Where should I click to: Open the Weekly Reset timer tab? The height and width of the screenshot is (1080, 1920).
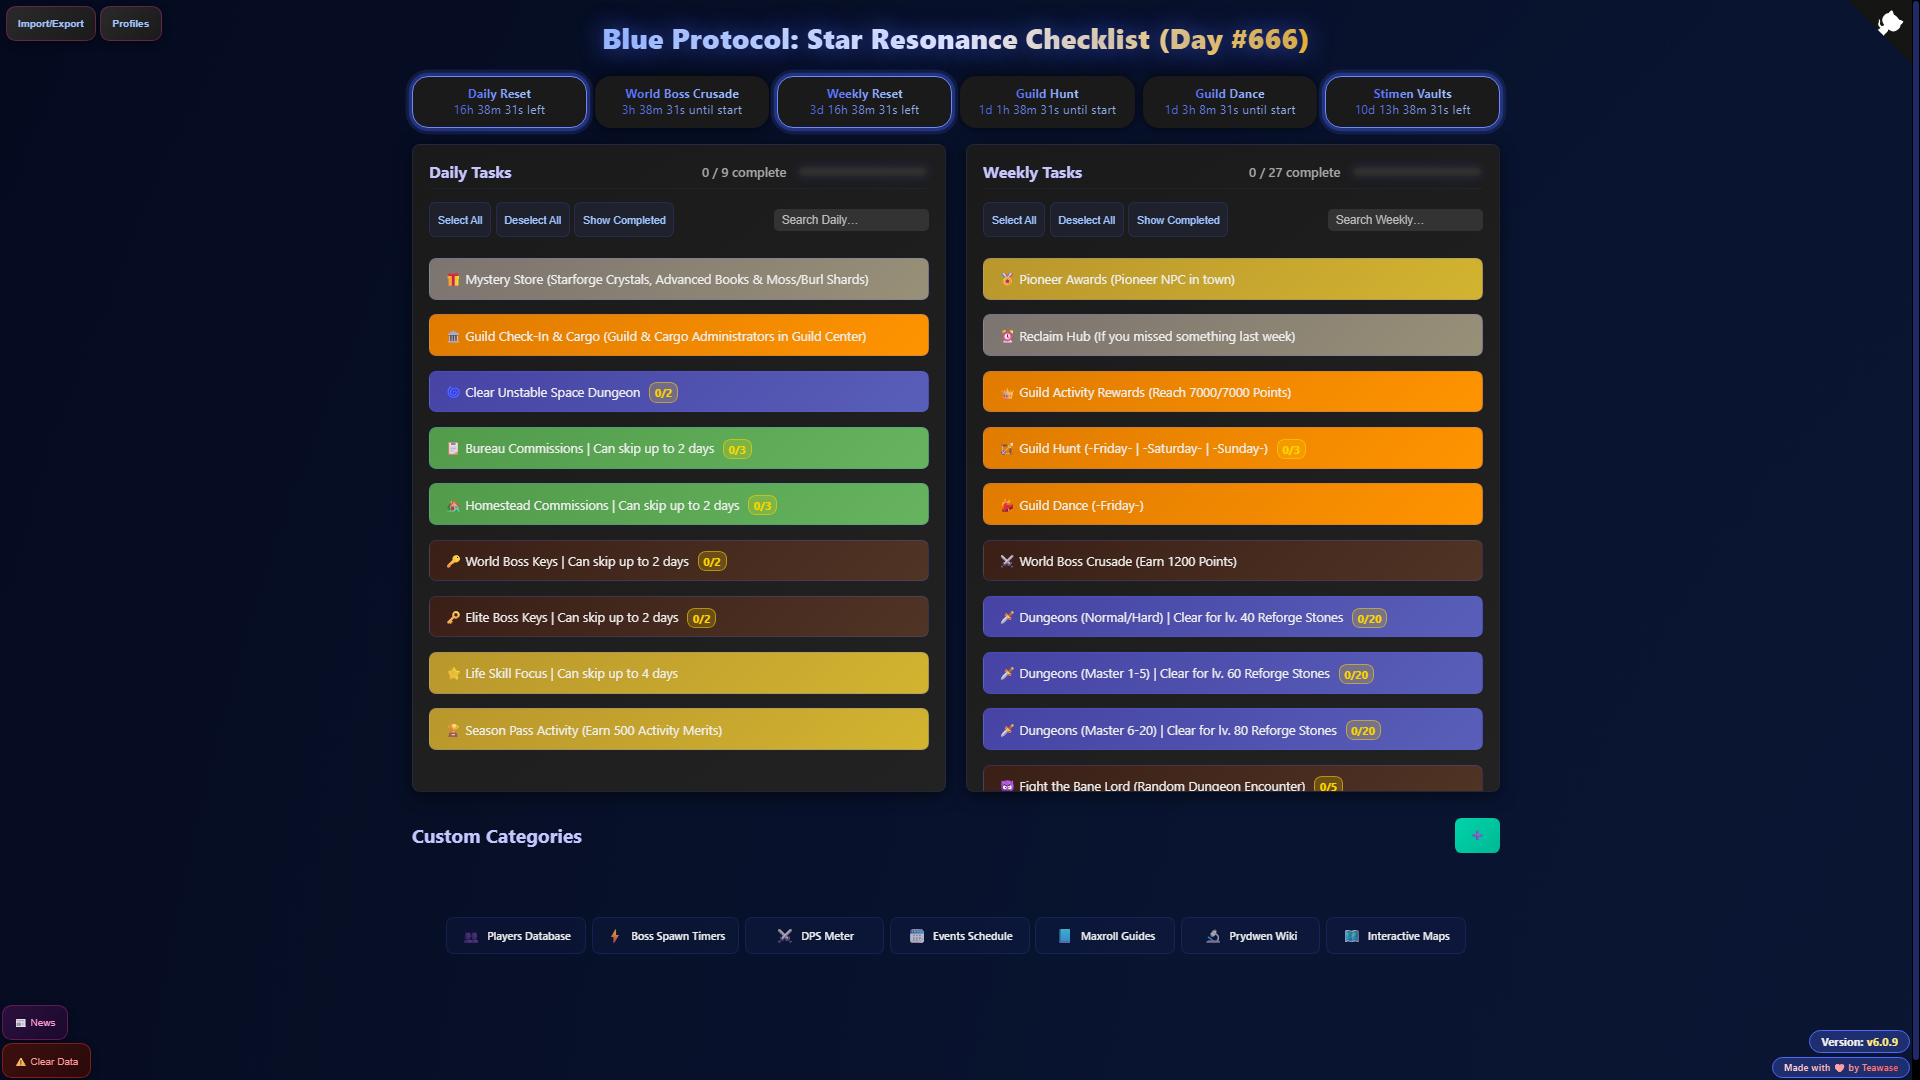(x=864, y=102)
